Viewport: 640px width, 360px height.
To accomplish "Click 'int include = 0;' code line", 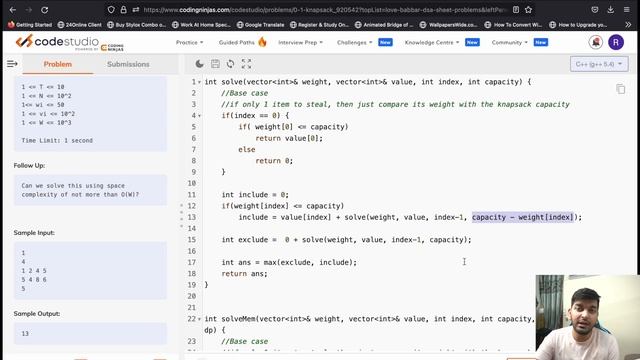I will click(255, 195).
